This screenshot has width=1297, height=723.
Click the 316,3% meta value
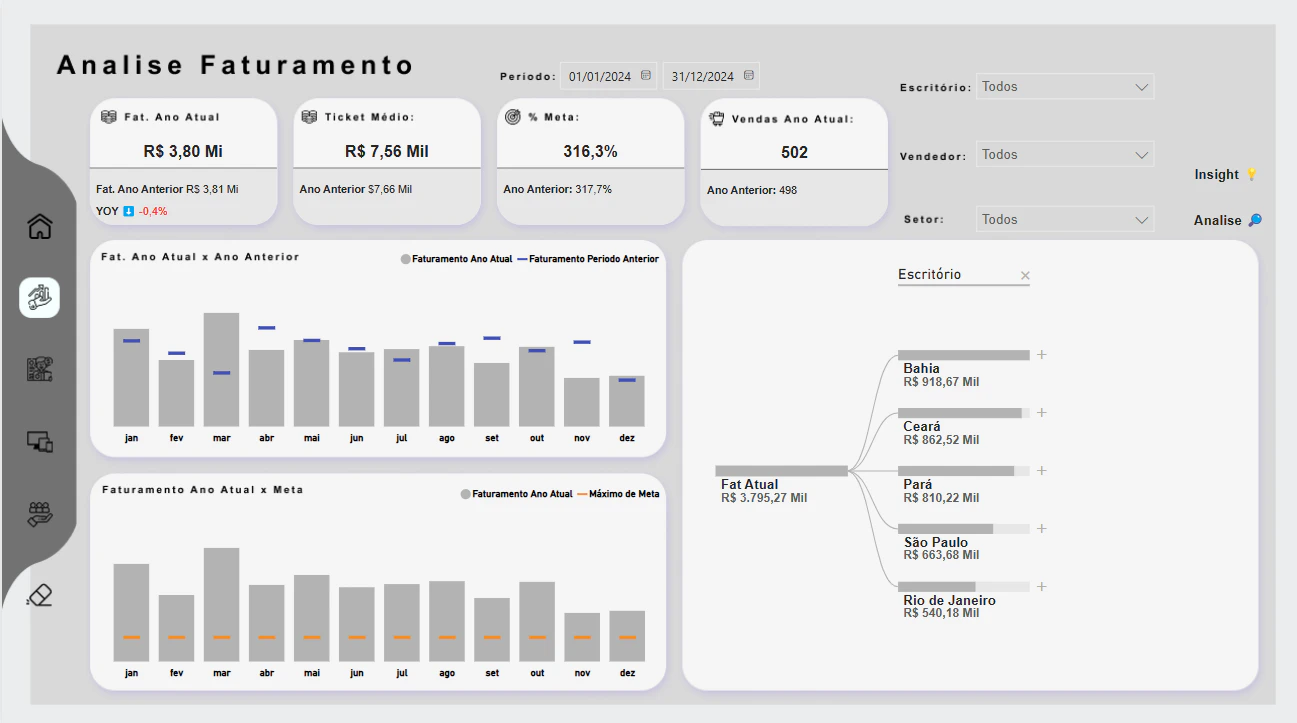591,152
